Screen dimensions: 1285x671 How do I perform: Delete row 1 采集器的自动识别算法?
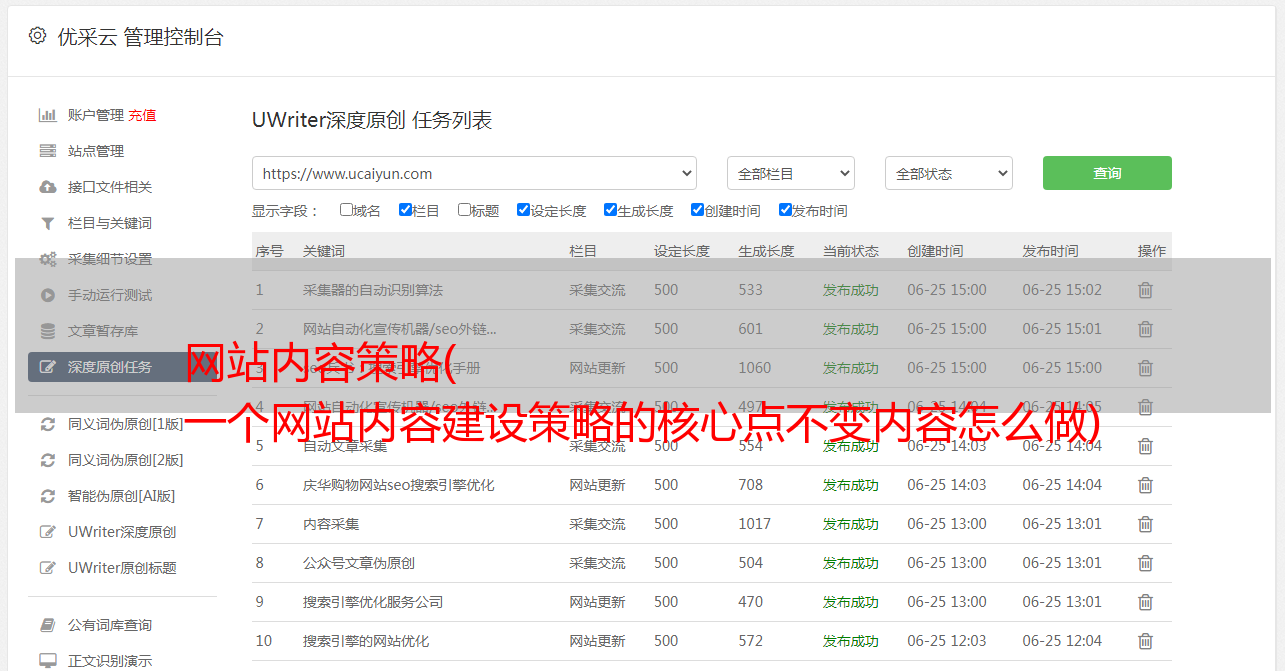pyautogui.click(x=1145, y=290)
